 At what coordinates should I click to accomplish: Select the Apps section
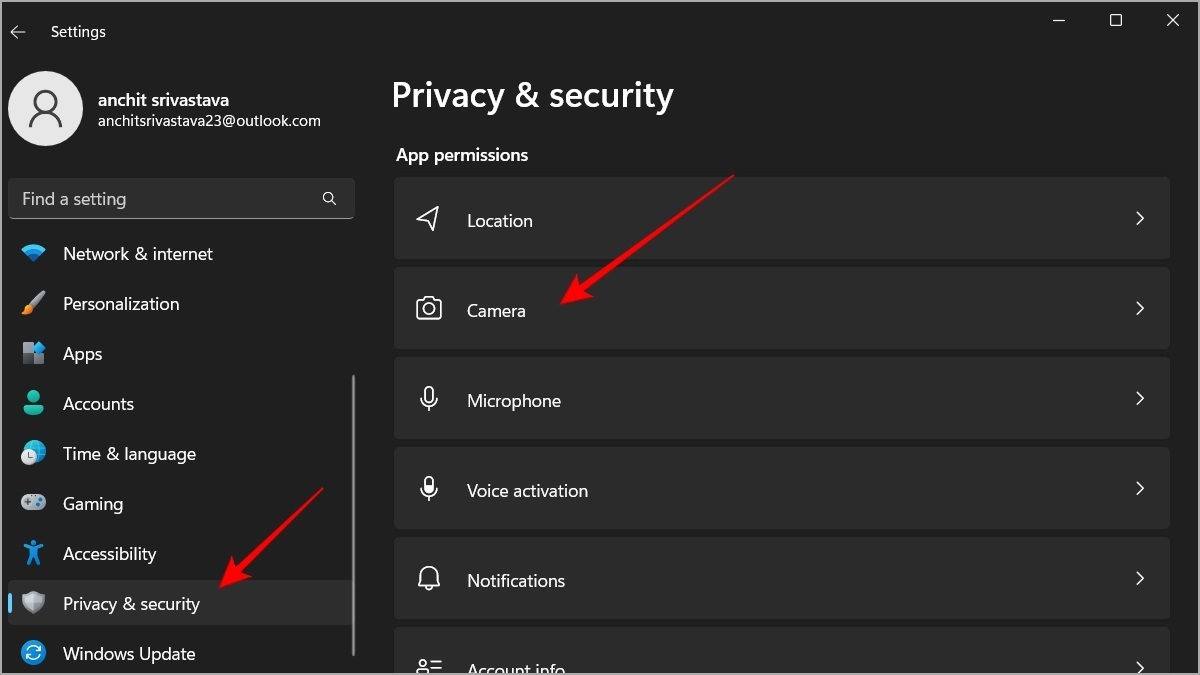[x=83, y=353]
